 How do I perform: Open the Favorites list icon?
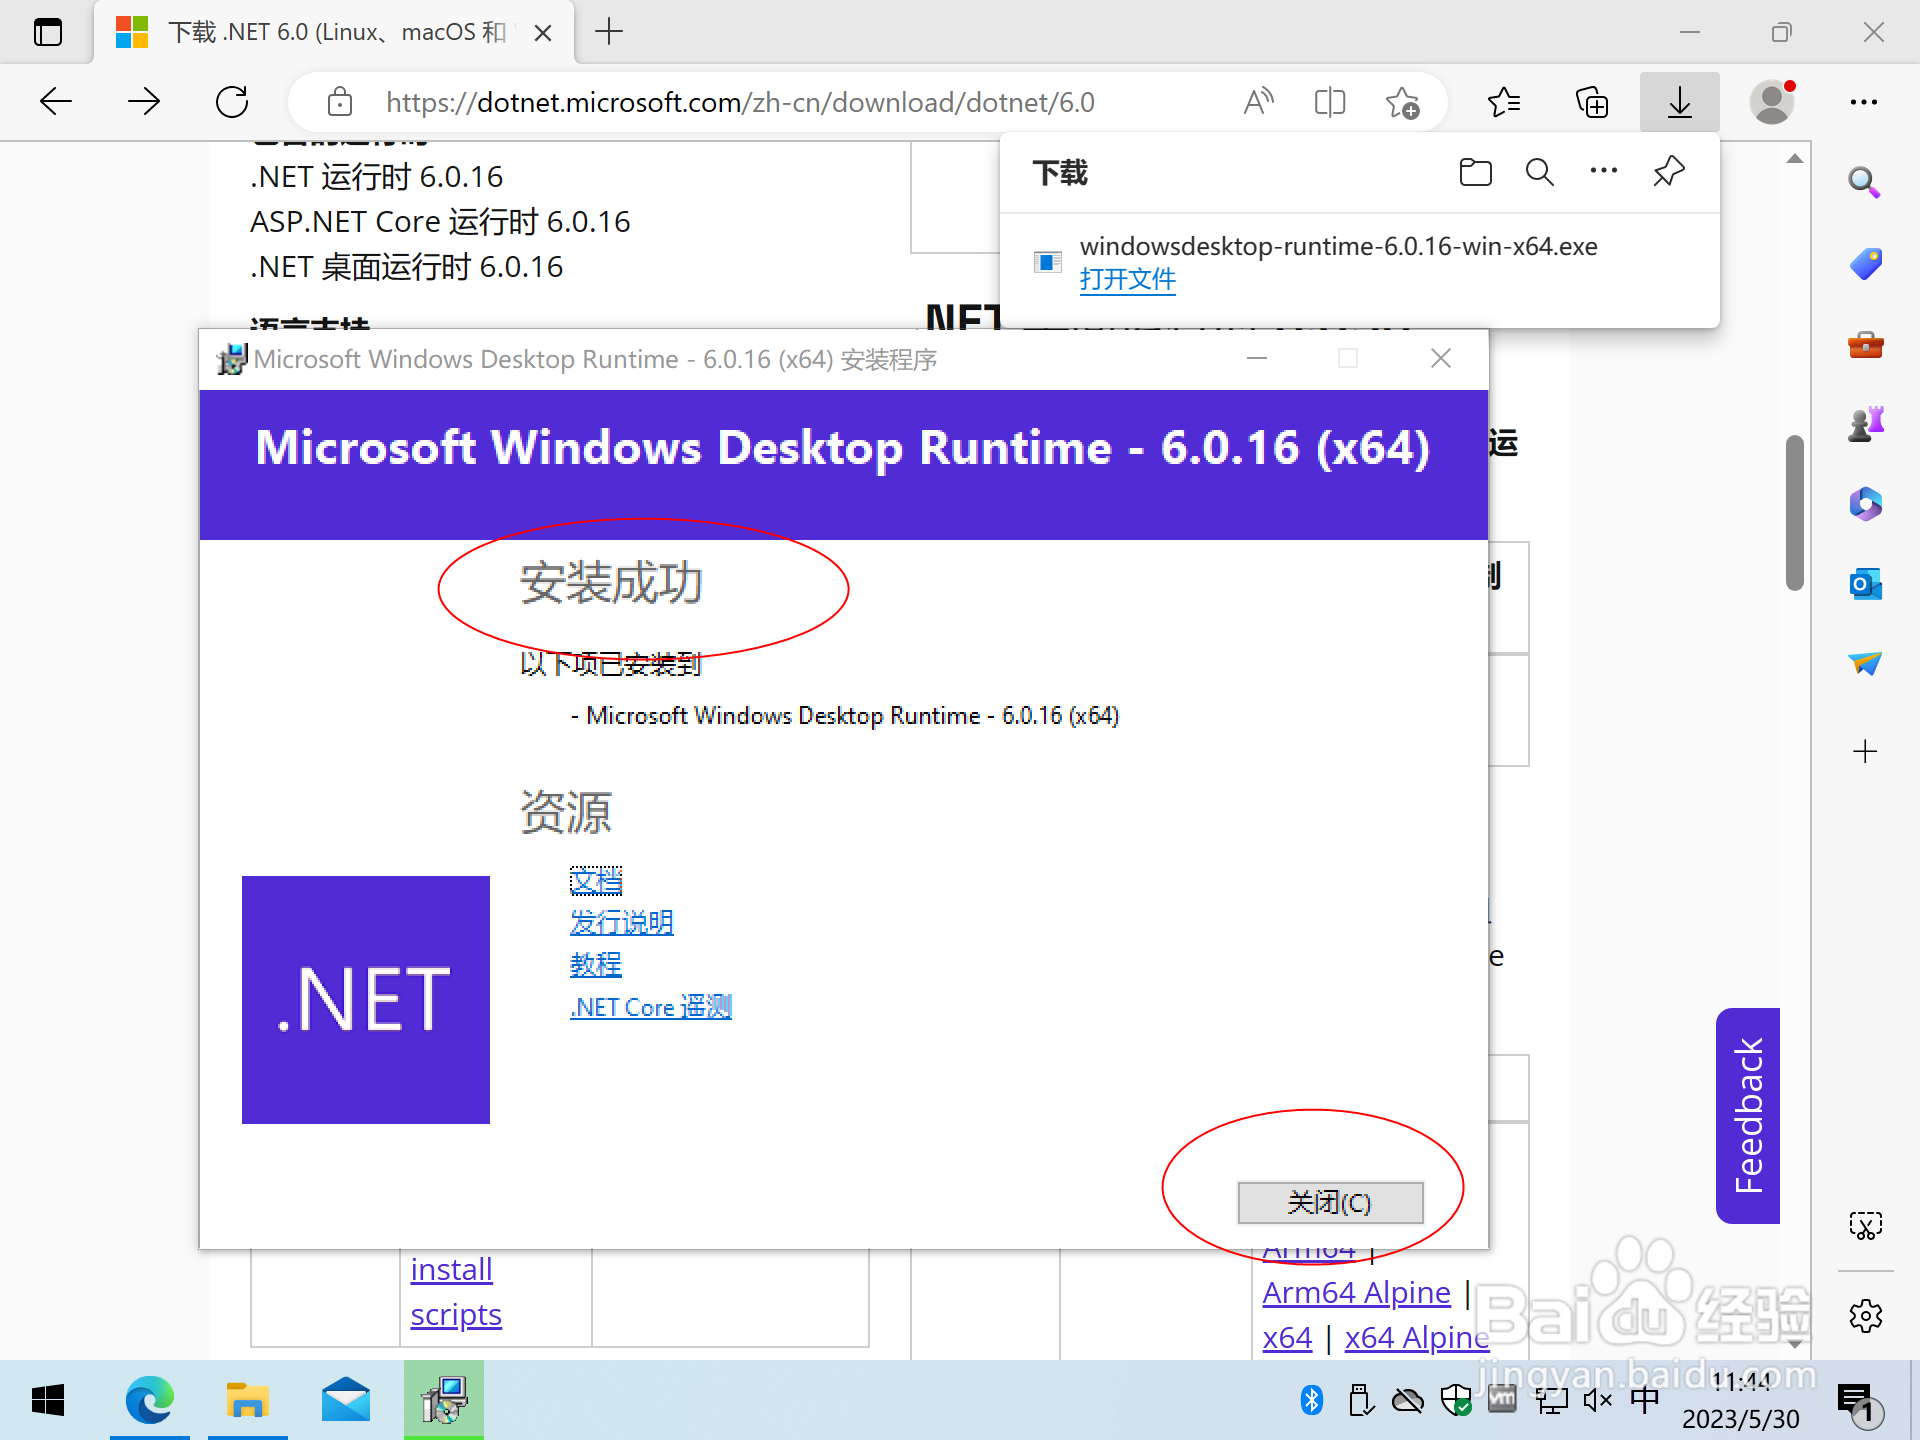pyautogui.click(x=1504, y=102)
